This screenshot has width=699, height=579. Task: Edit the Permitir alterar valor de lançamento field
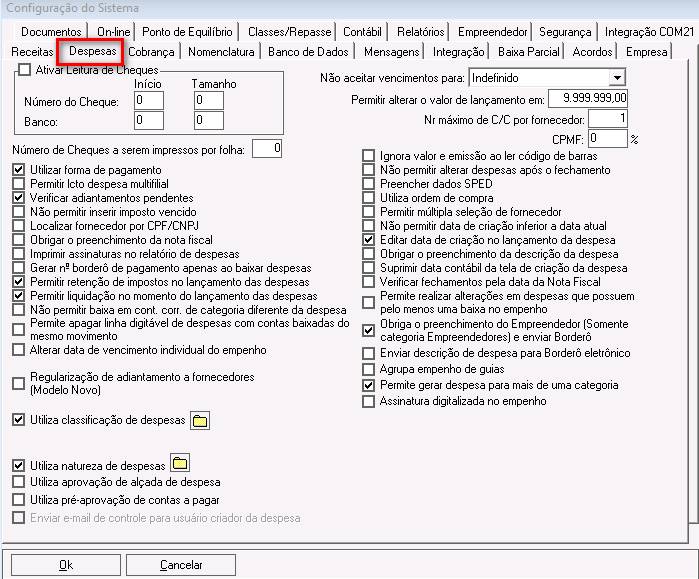588,99
